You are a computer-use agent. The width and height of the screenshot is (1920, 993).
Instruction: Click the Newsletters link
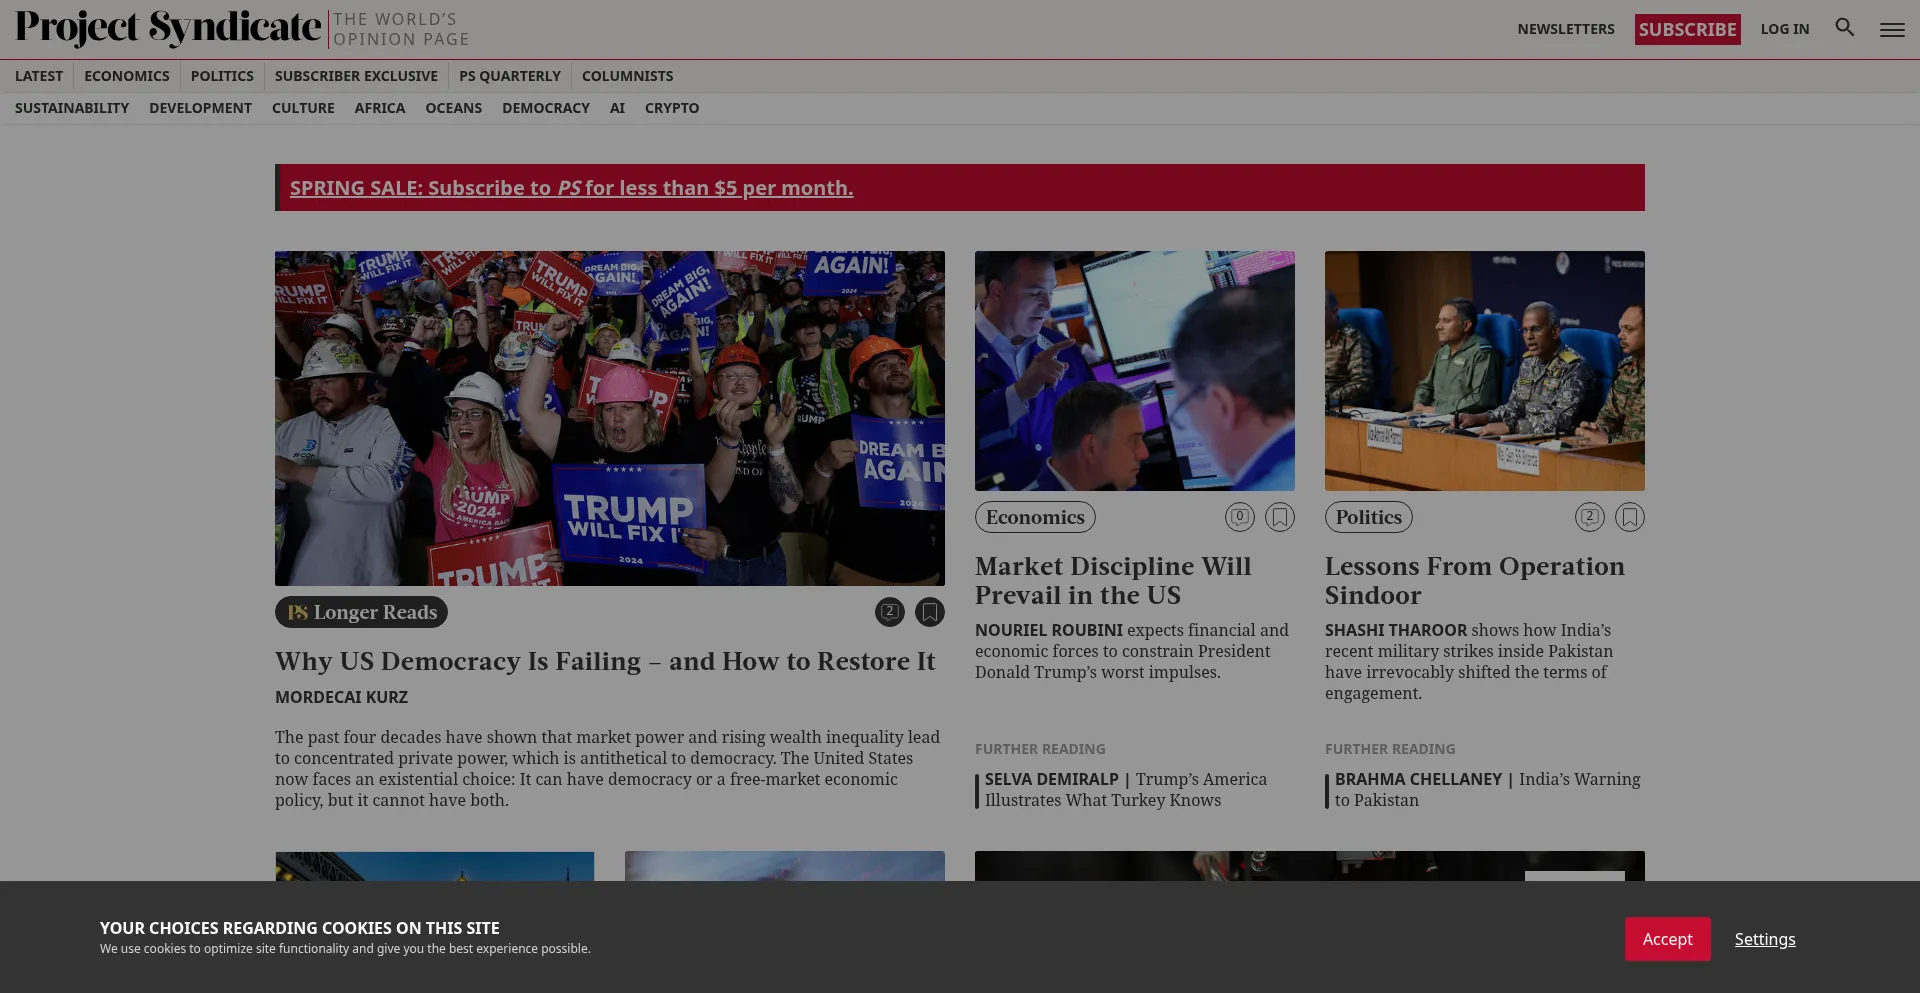(1566, 29)
